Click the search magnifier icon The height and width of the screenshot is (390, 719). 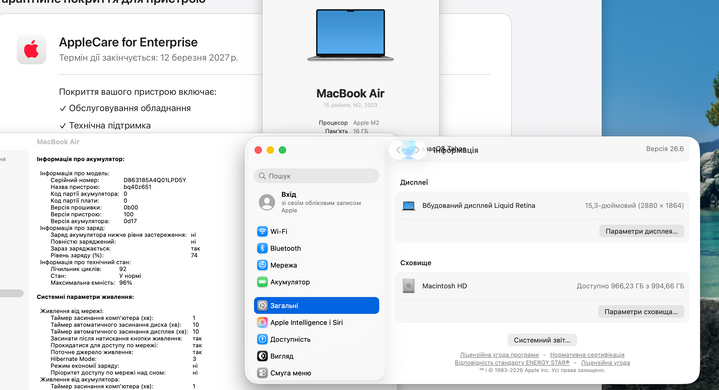click(262, 176)
